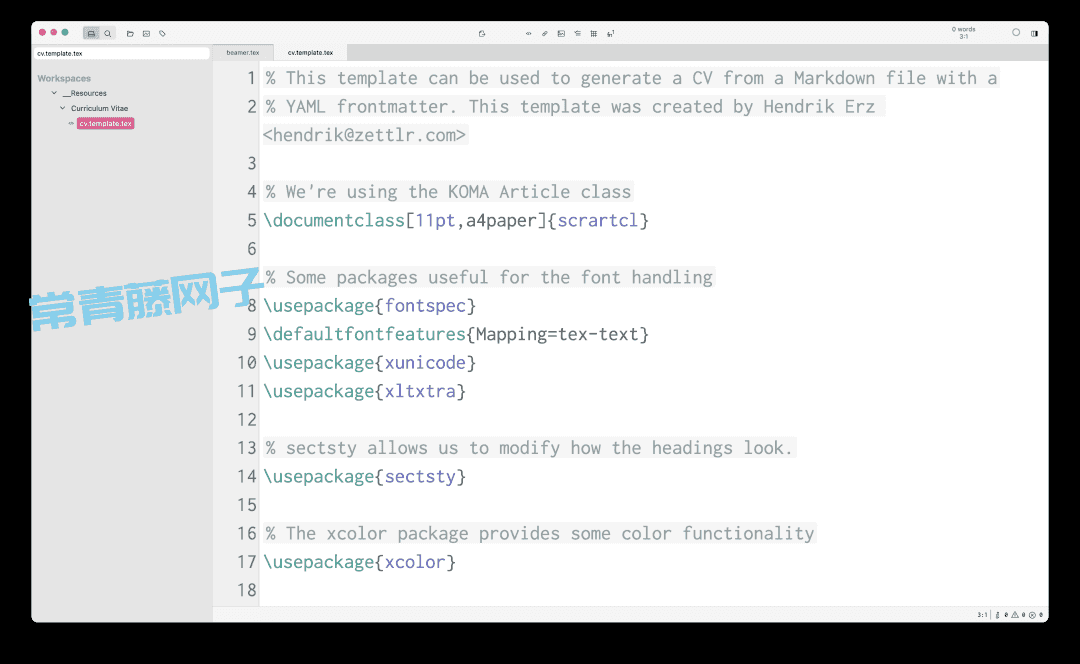The width and height of the screenshot is (1080, 664).
Task: Click the KOMA Article class comment
Action: pos(448,192)
